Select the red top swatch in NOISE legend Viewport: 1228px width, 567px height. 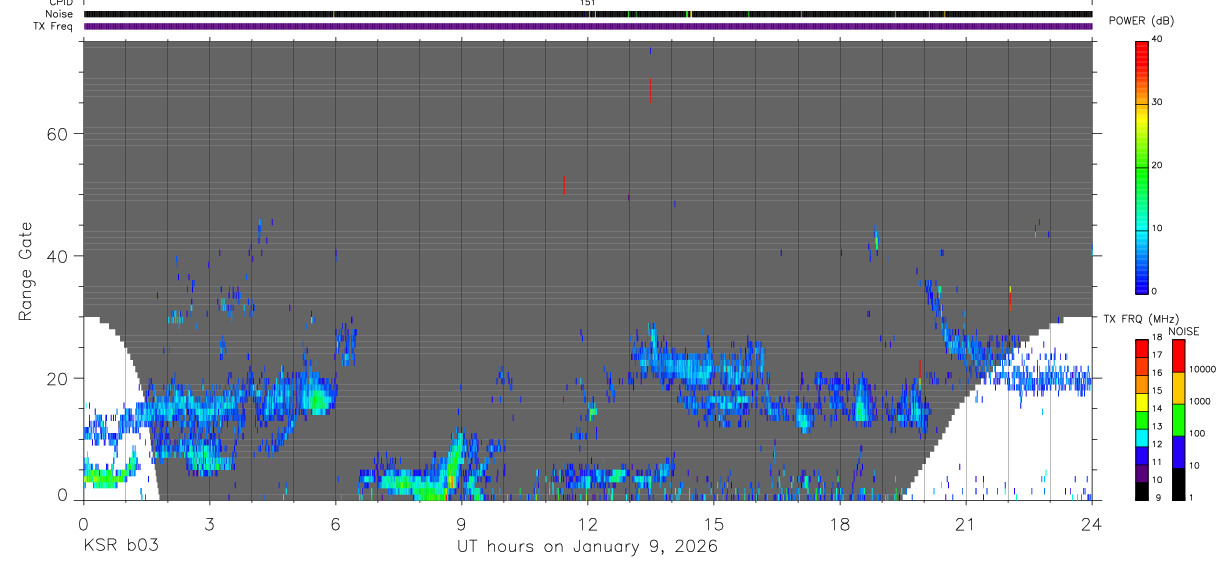(x=1178, y=356)
